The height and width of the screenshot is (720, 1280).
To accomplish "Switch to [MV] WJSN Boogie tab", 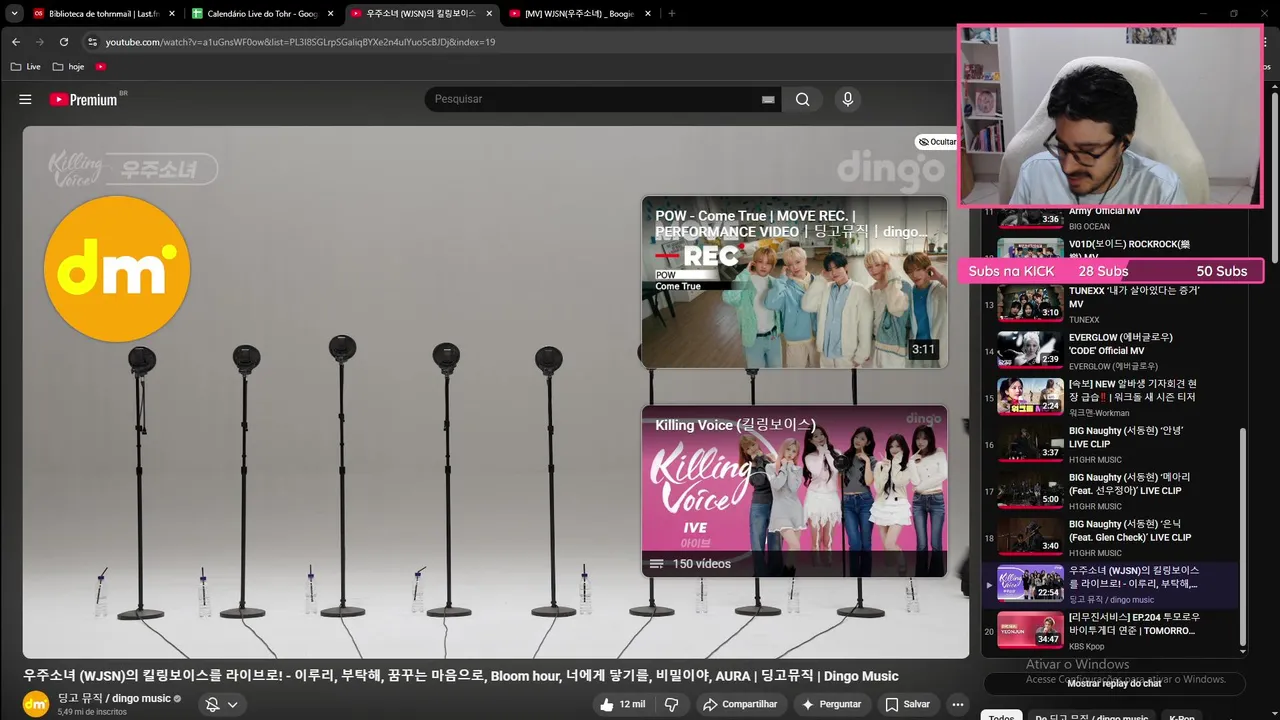I will [578, 13].
